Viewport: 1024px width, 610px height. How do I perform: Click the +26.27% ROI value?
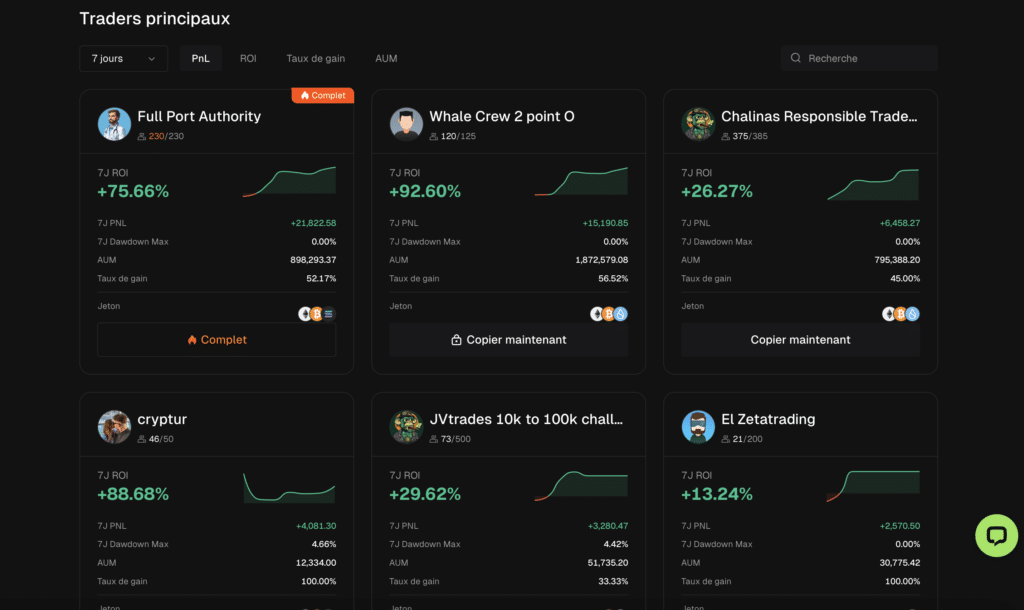[717, 191]
